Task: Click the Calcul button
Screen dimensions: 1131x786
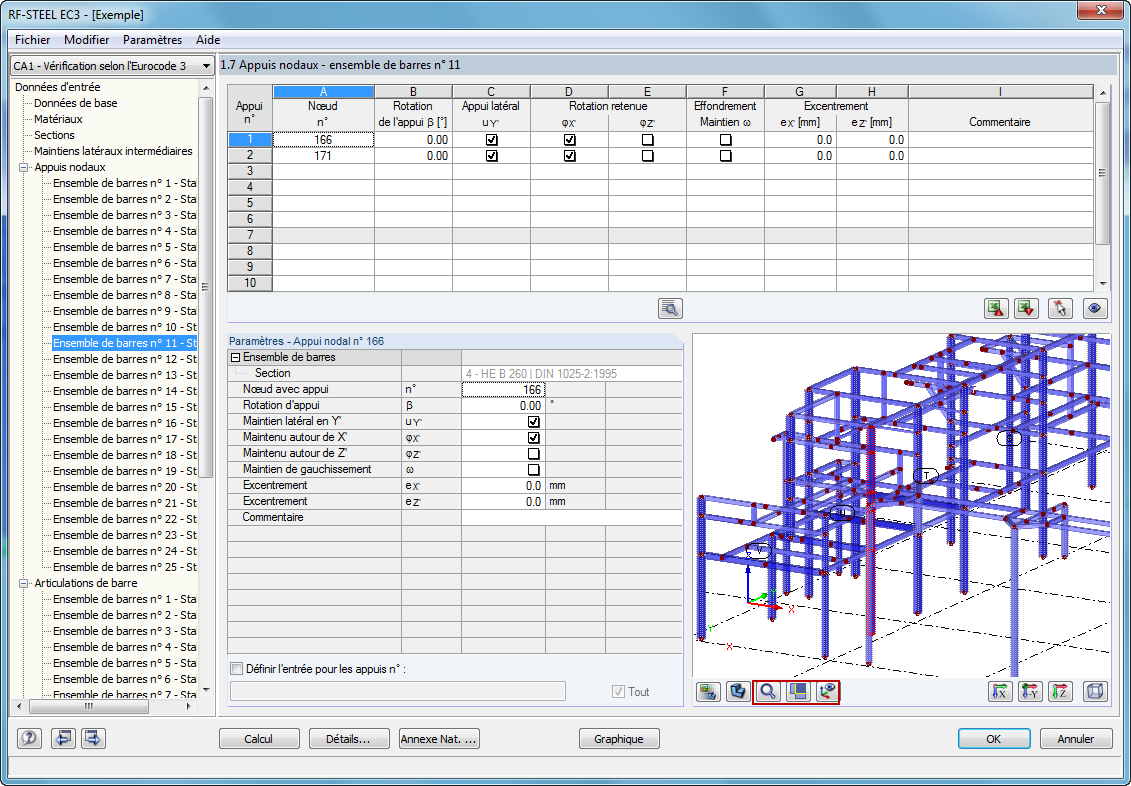Action: pos(259,738)
